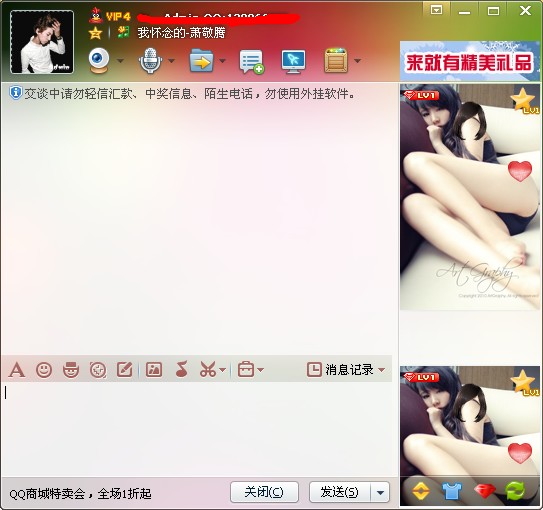Image resolution: width=543 pixels, height=510 pixels.
Task: Create a discussion group chat icon
Action: [252, 62]
